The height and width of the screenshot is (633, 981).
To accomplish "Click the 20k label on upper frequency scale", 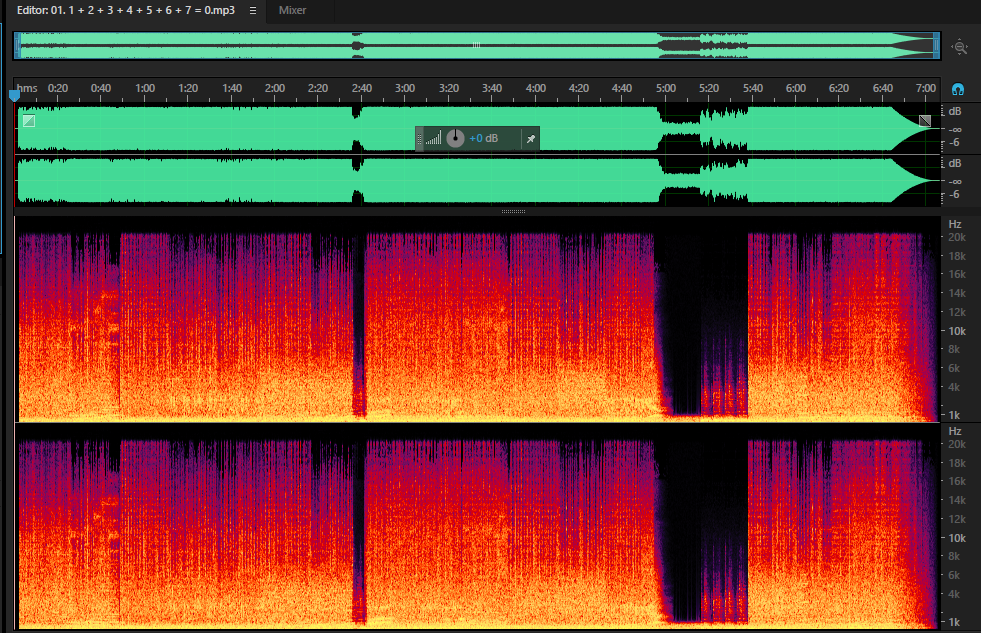I will point(957,237).
